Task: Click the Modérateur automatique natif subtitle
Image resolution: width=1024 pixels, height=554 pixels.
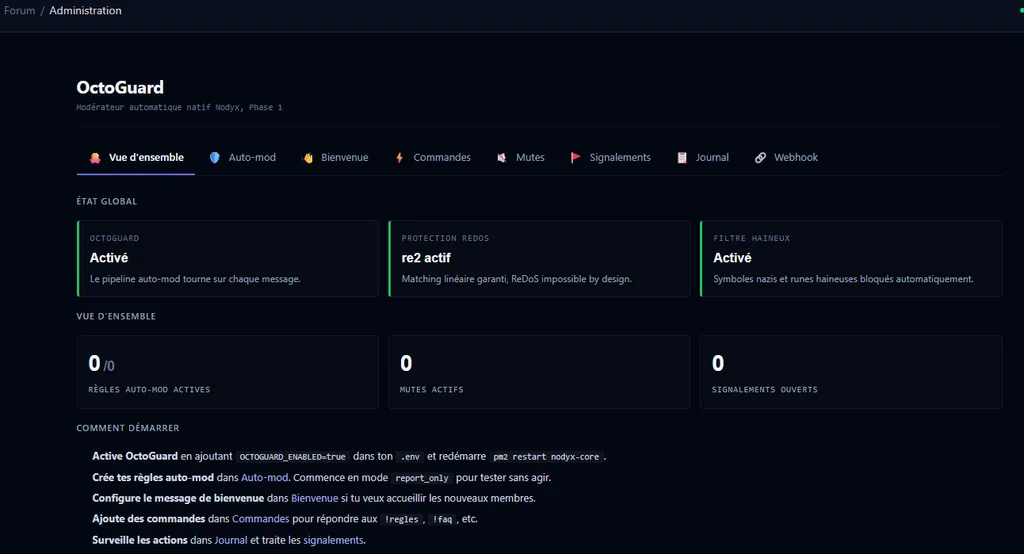Action: pos(180,107)
